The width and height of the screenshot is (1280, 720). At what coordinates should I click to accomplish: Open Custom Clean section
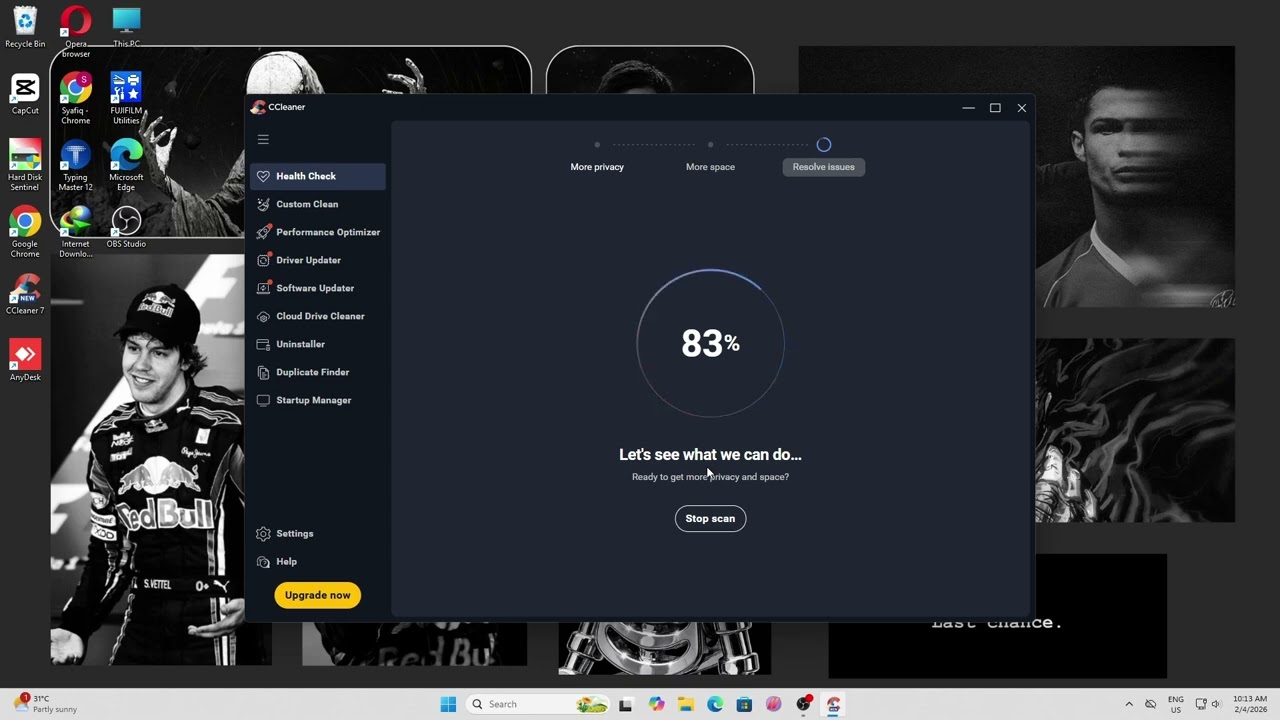(x=317, y=204)
